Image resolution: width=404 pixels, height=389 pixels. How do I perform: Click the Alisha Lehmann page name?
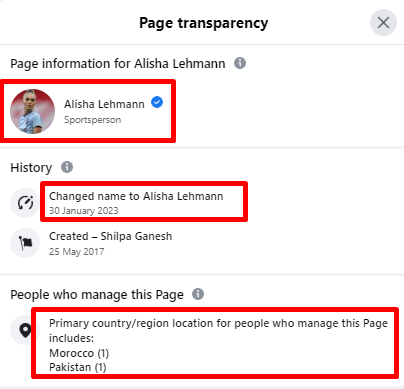104,104
